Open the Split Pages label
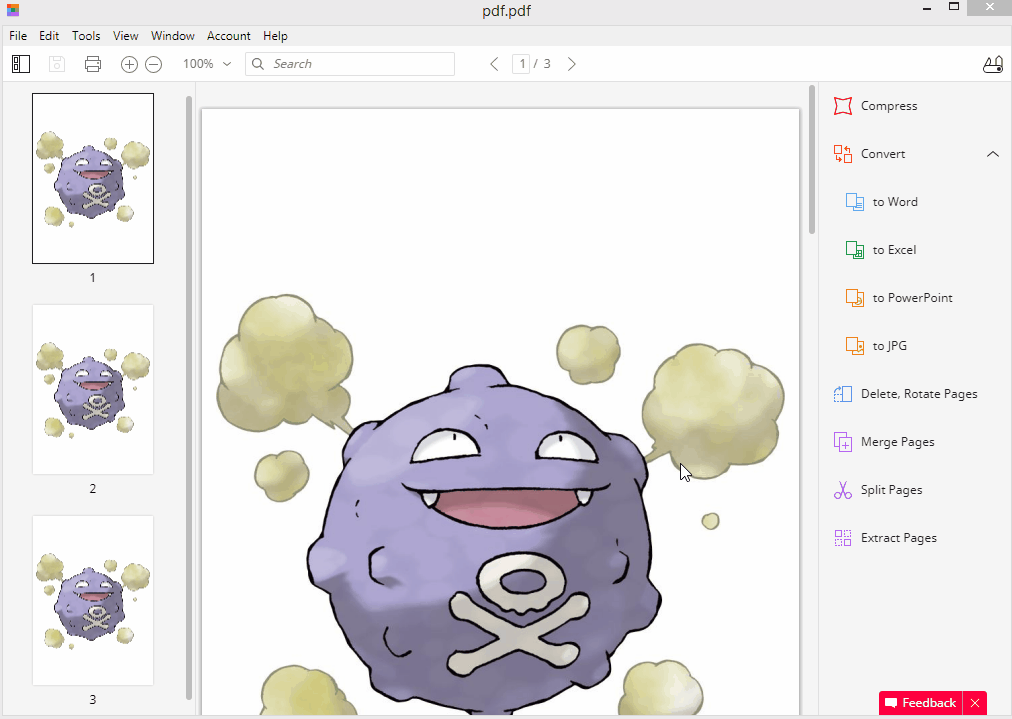Viewport: 1012px width, 719px height. 891,490
